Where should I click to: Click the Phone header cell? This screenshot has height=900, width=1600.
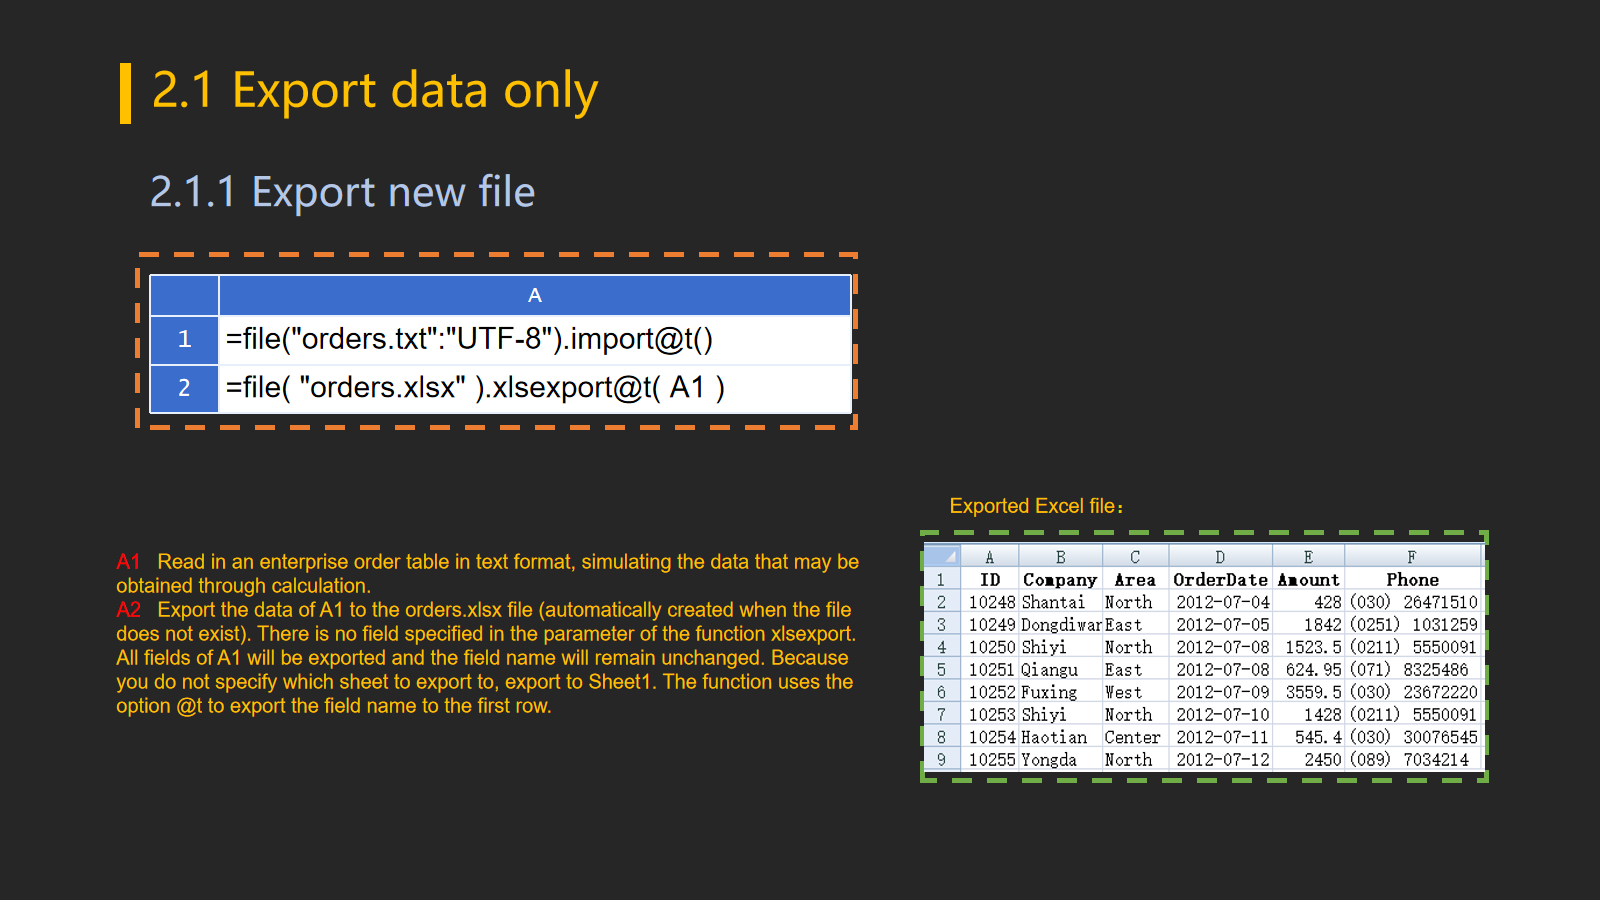click(x=1412, y=580)
